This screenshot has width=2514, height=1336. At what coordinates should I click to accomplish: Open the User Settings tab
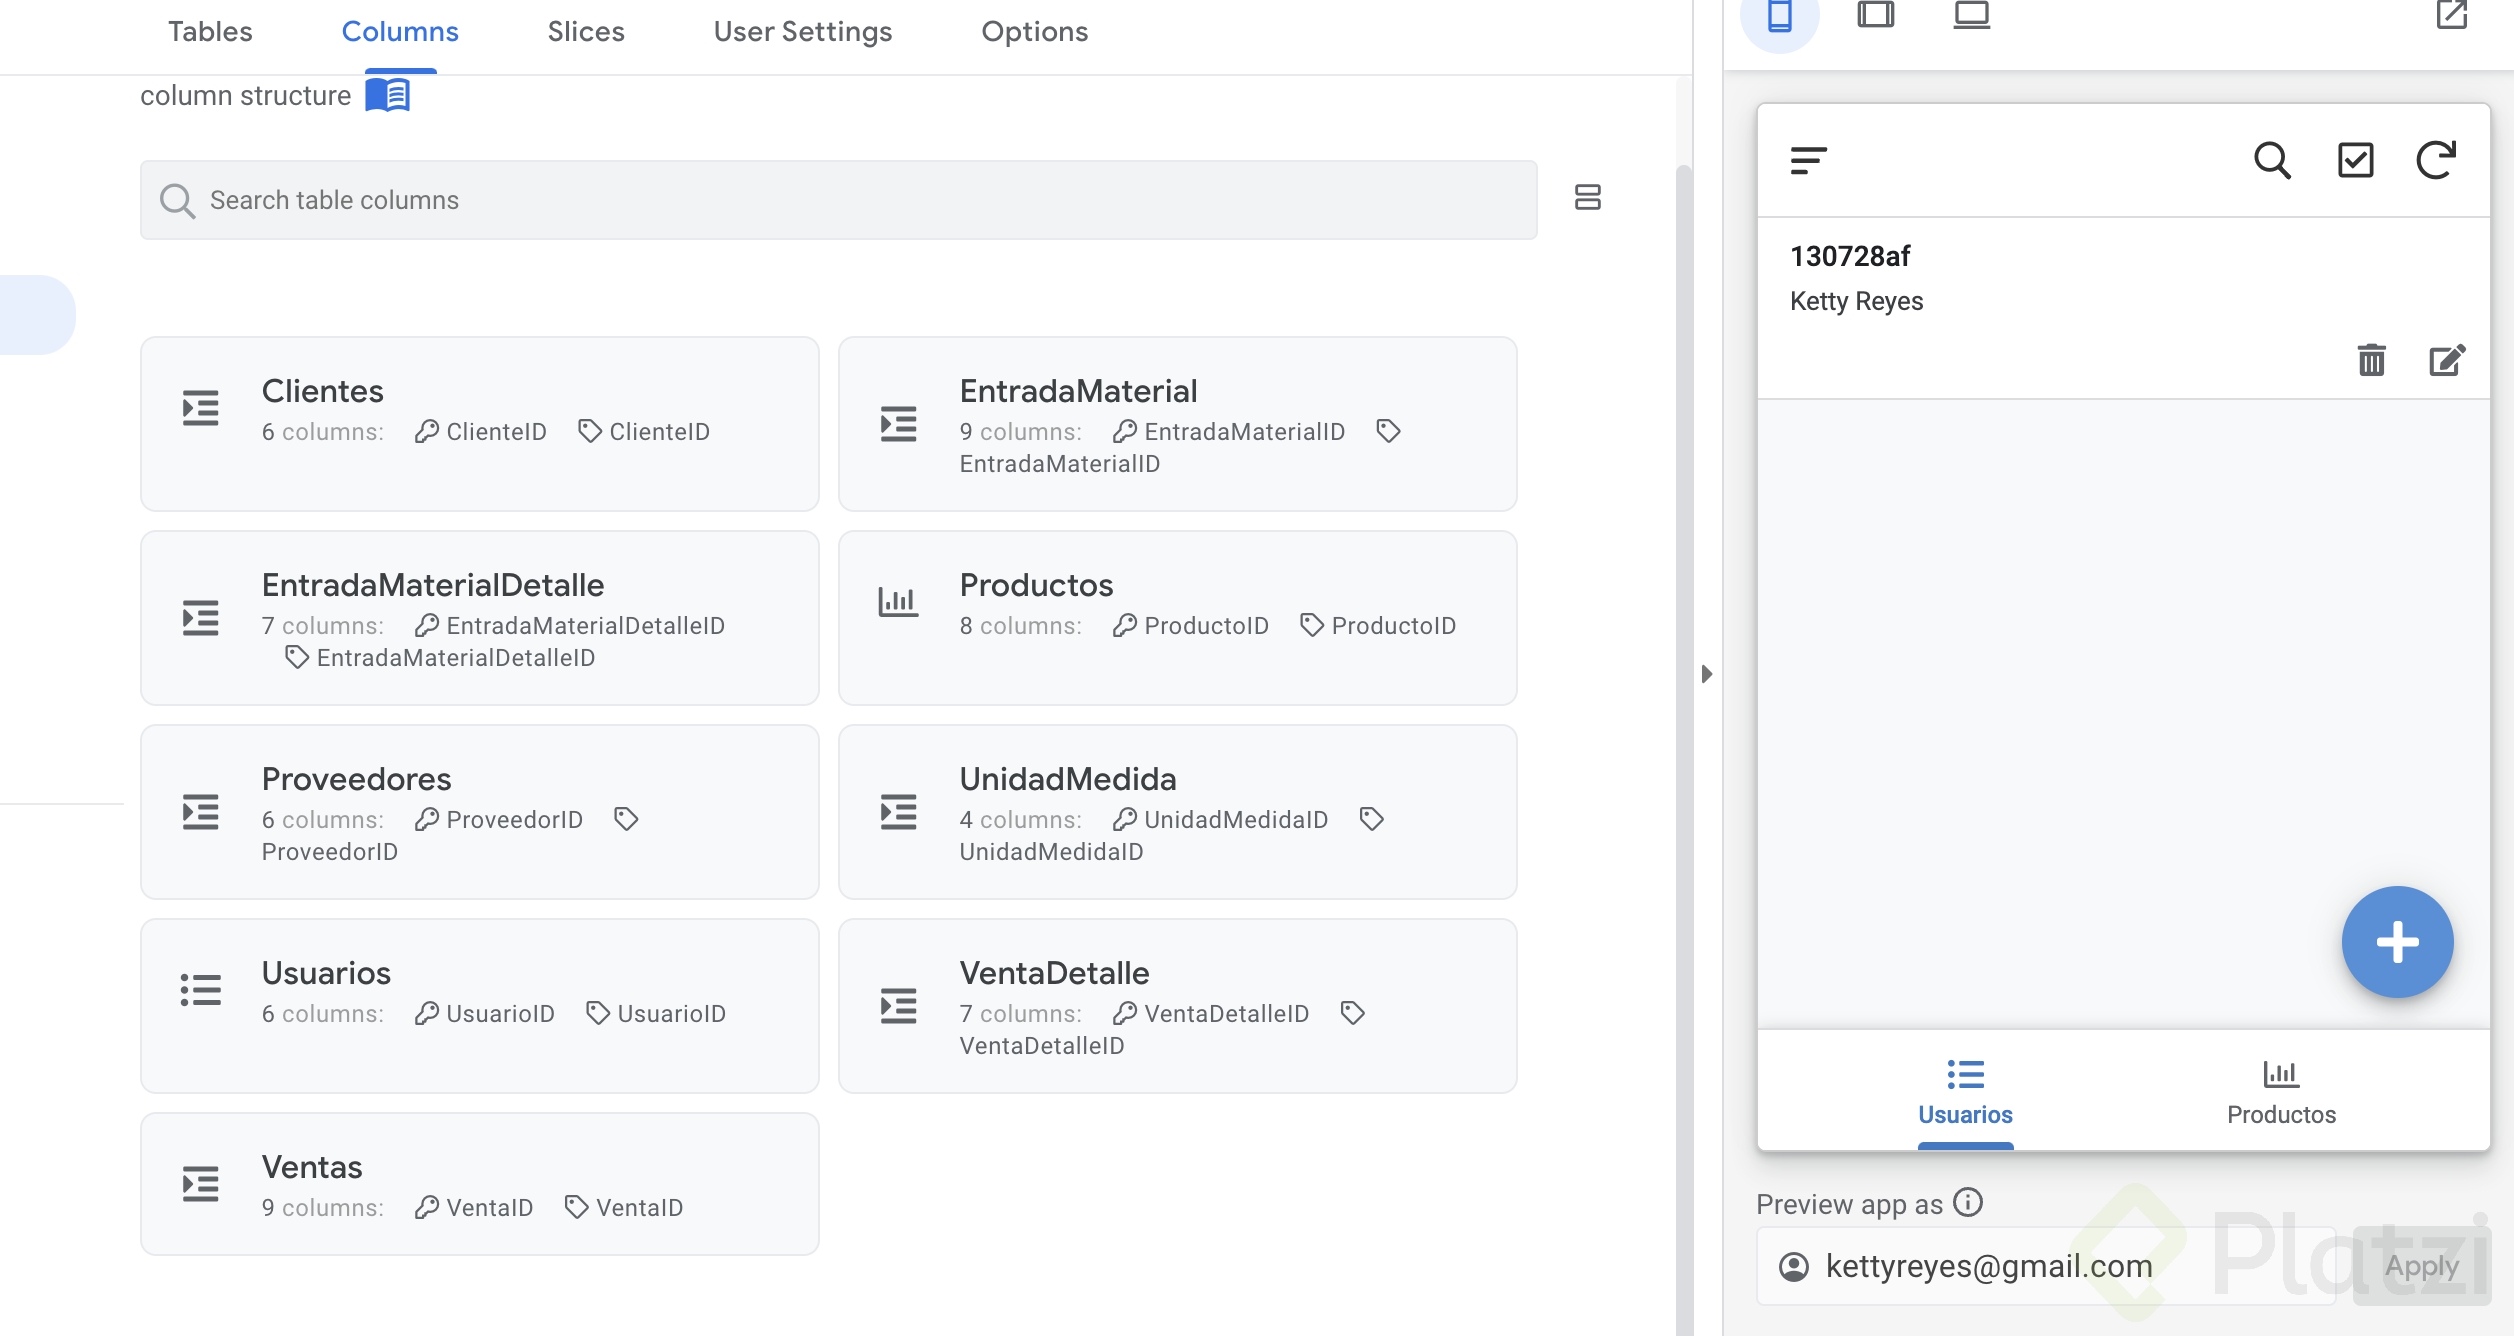[x=802, y=32]
